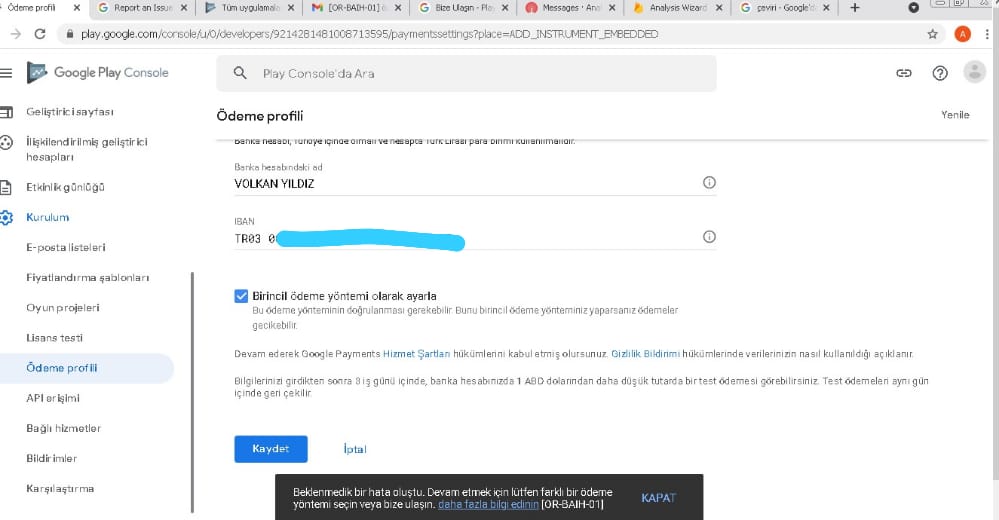The height and width of the screenshot is (520, 999).
Task: Open daha fazla bilgi edinin link
Action: click(488, 504)
